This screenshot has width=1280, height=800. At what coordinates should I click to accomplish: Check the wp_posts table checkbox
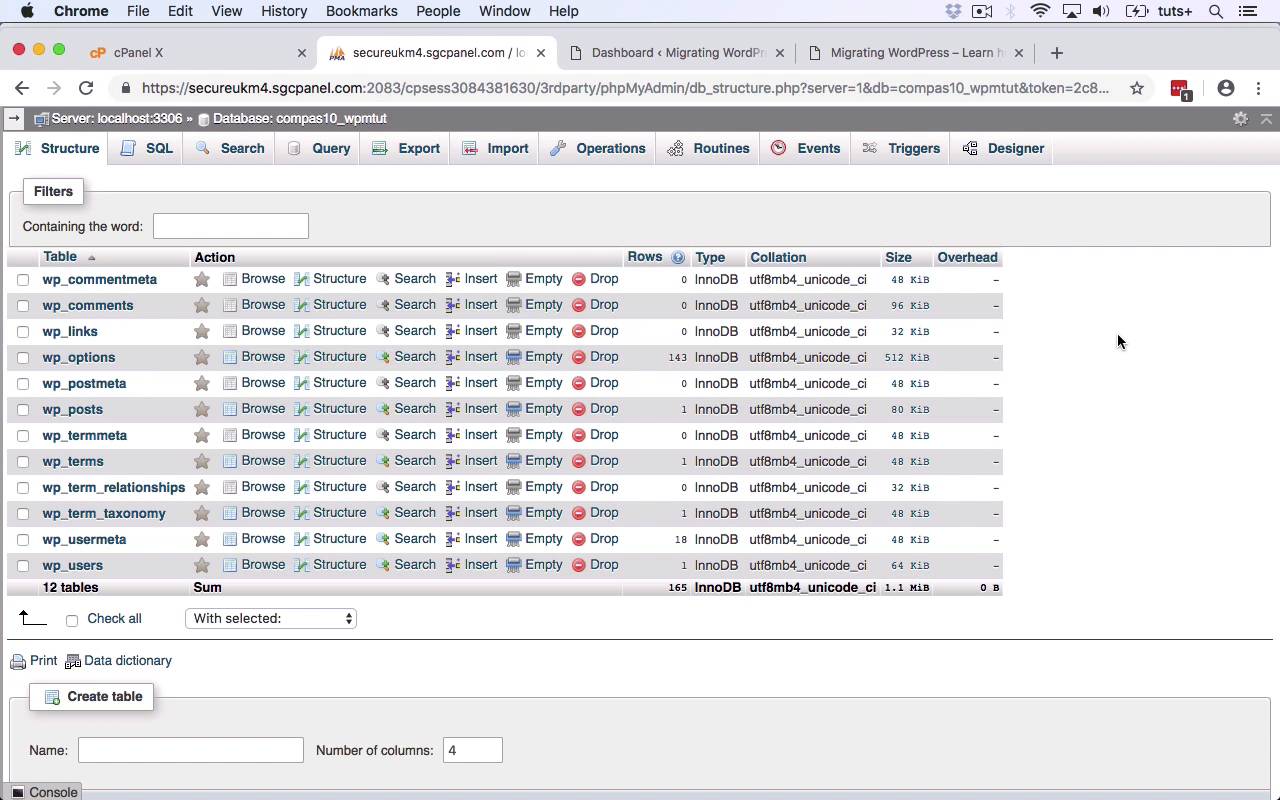click(23, 410)
